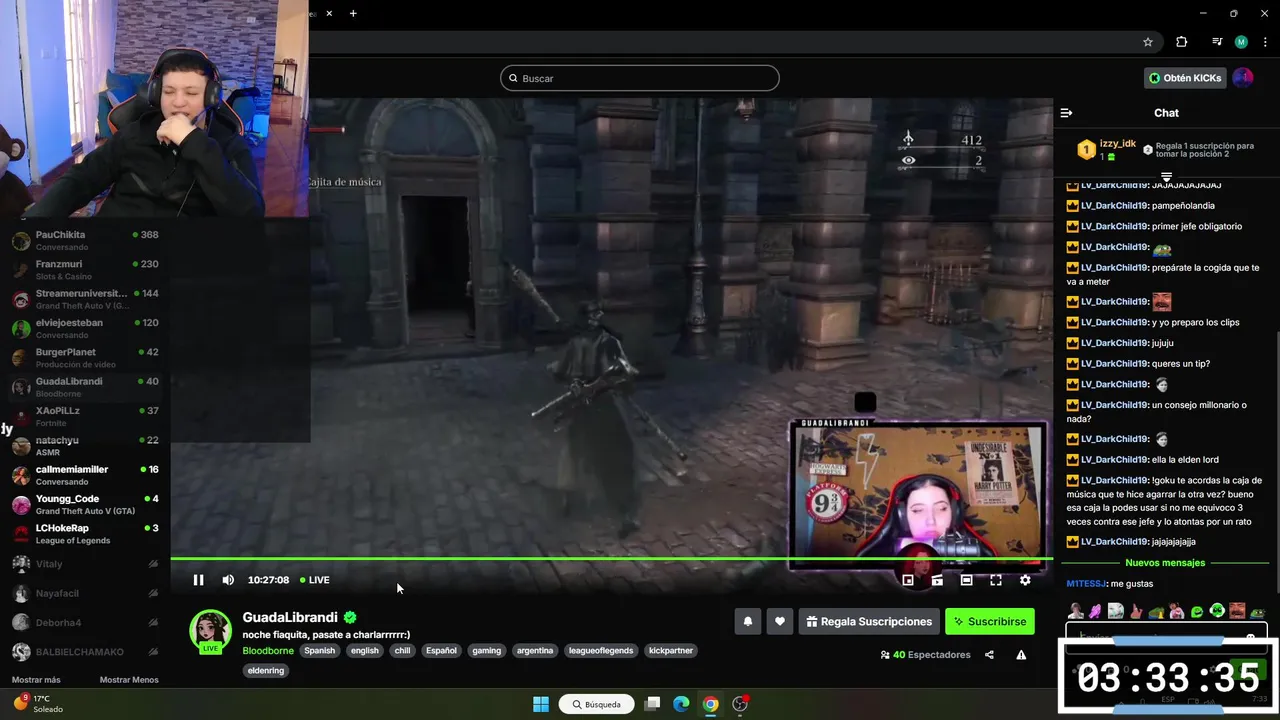Open the weather widget showing 17°C
This screenshot has height=720, width=1280.
tap(38, 704)
